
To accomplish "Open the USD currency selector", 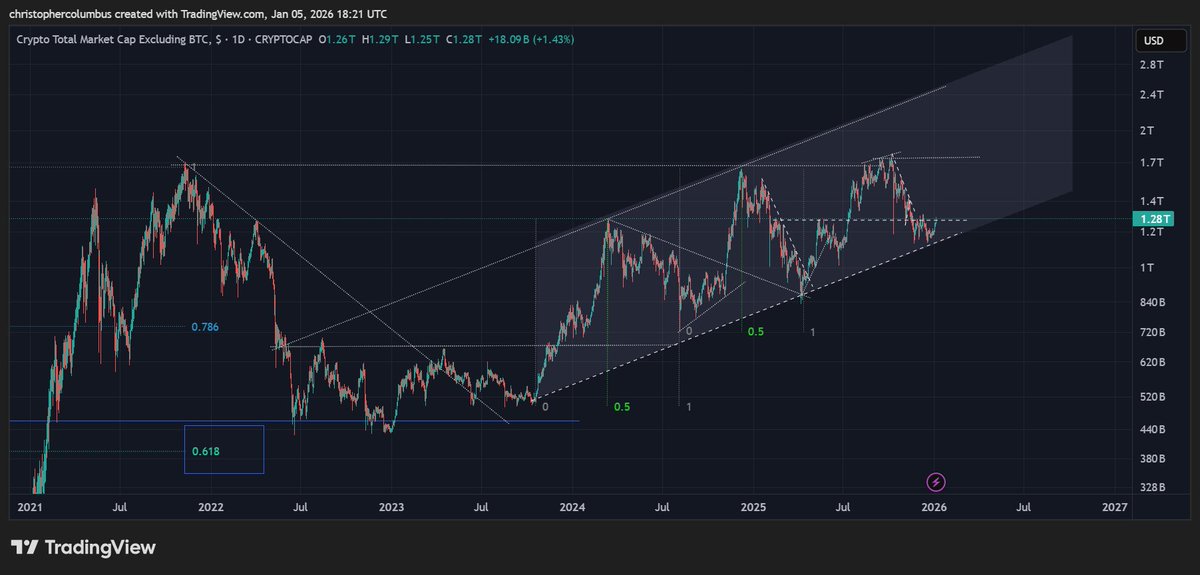I will pyautogui.click(x=1160, y=42).
